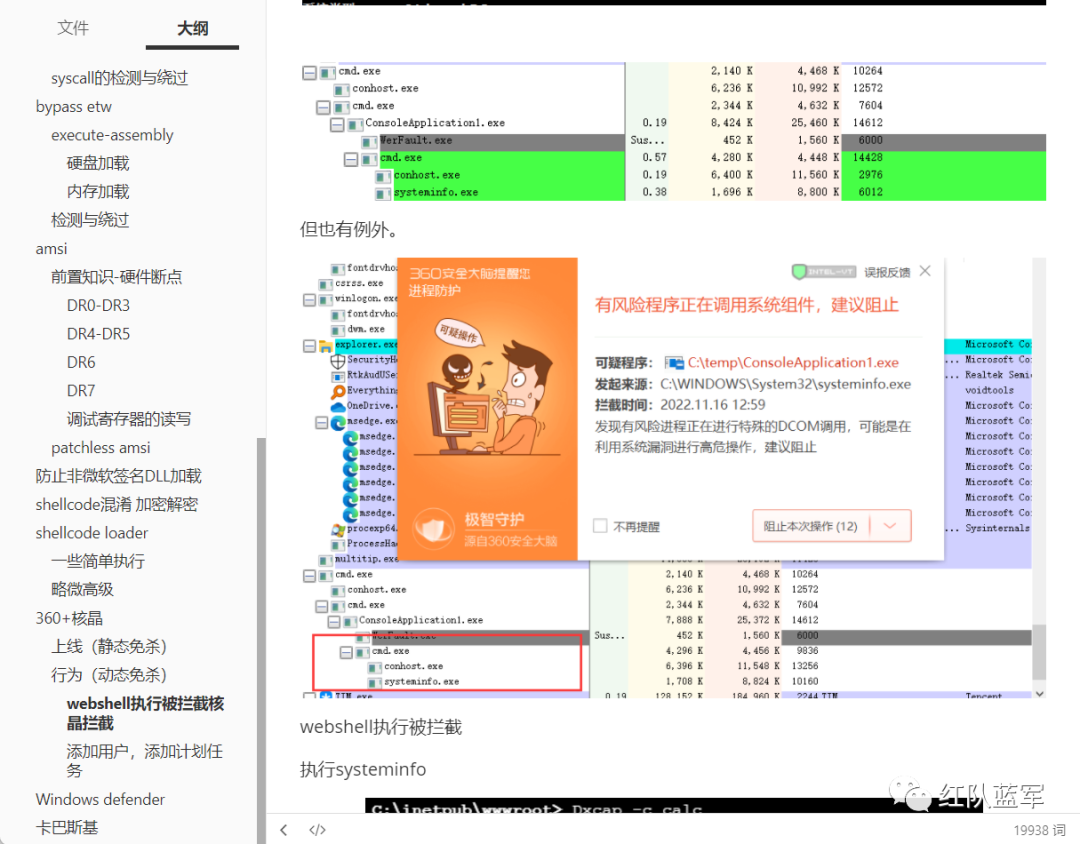The height and width of the screenshot is (844, 1080).
Task: Click SecurityHealth shield icon
Action: [x=338, y=360]
